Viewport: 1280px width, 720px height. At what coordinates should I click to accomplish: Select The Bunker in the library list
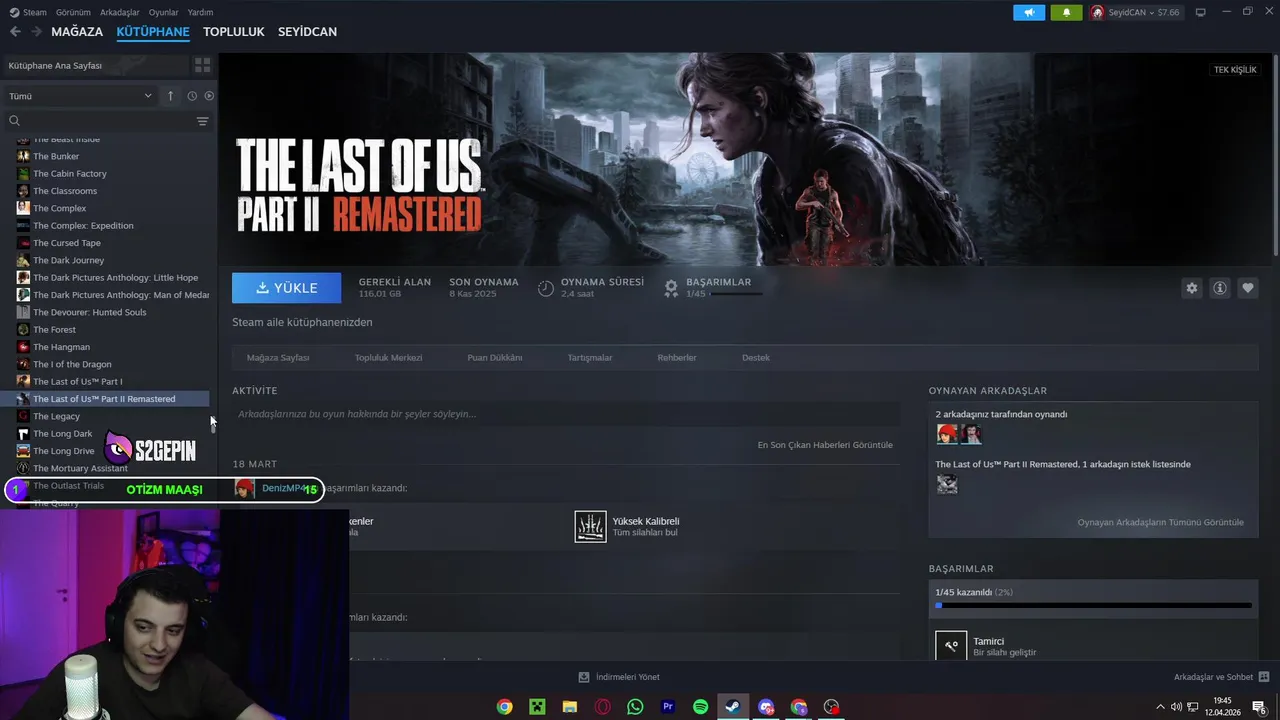56,156
